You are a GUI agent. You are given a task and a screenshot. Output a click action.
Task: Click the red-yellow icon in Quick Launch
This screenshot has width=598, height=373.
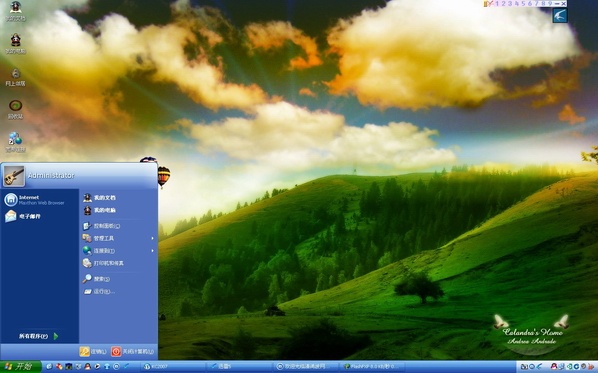pyautogui.click(x=59, y=366)
